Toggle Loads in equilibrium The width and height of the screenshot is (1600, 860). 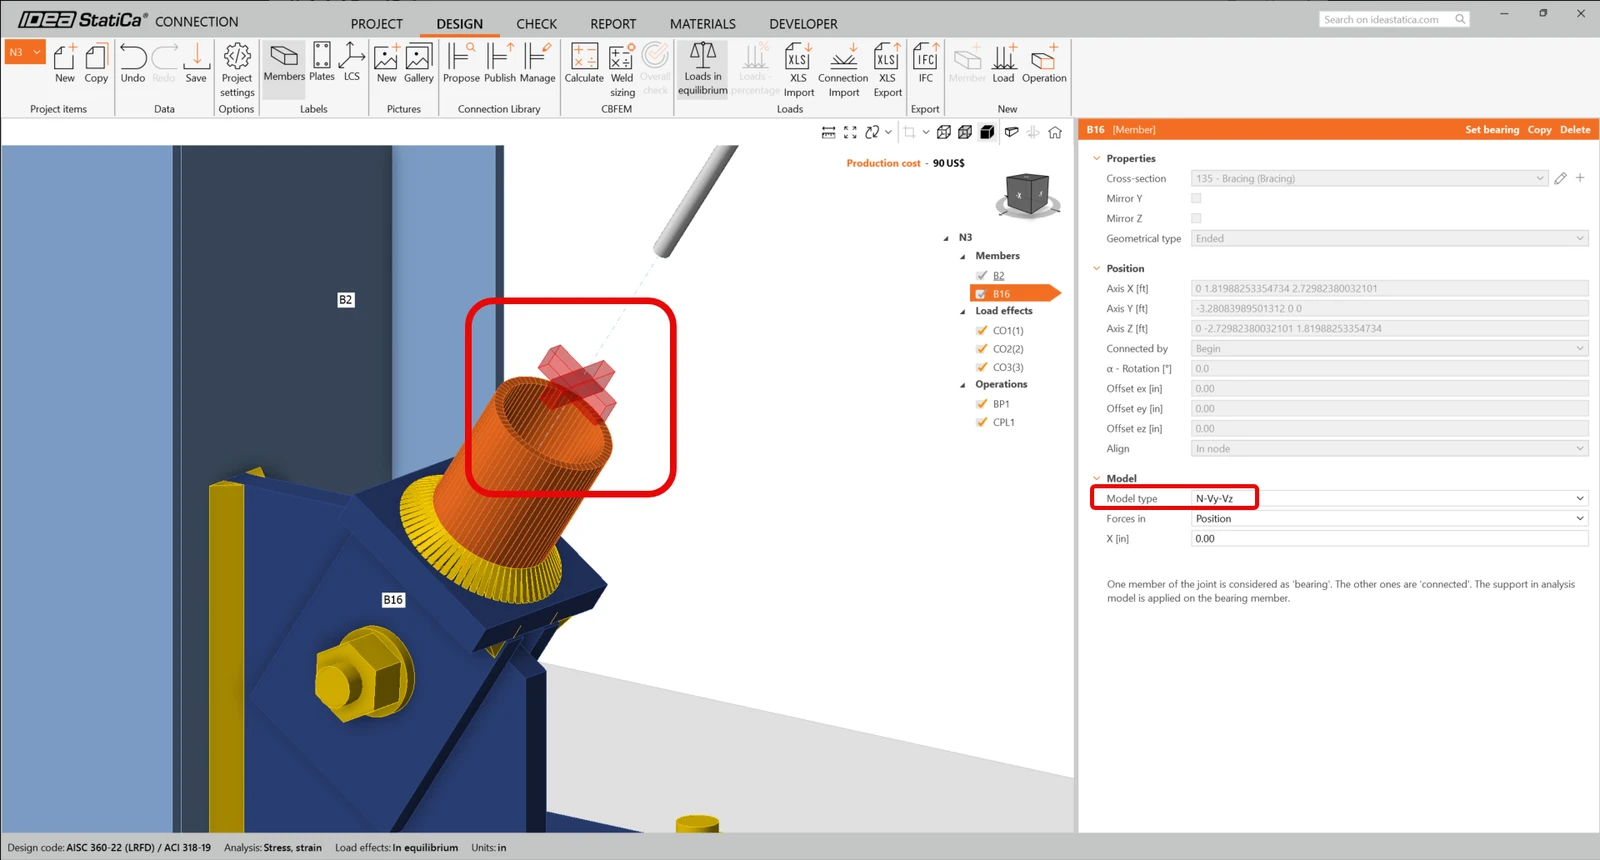tap(703, 69)
